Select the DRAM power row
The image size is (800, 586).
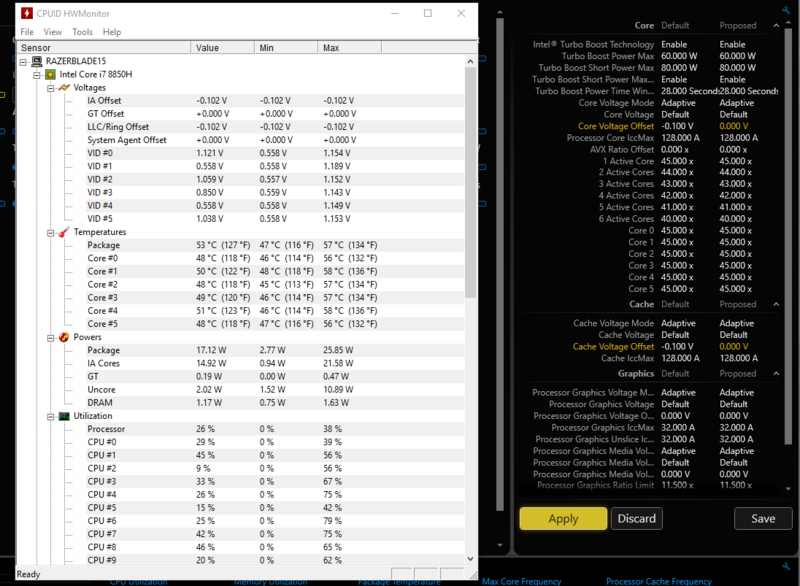(275, 402)
